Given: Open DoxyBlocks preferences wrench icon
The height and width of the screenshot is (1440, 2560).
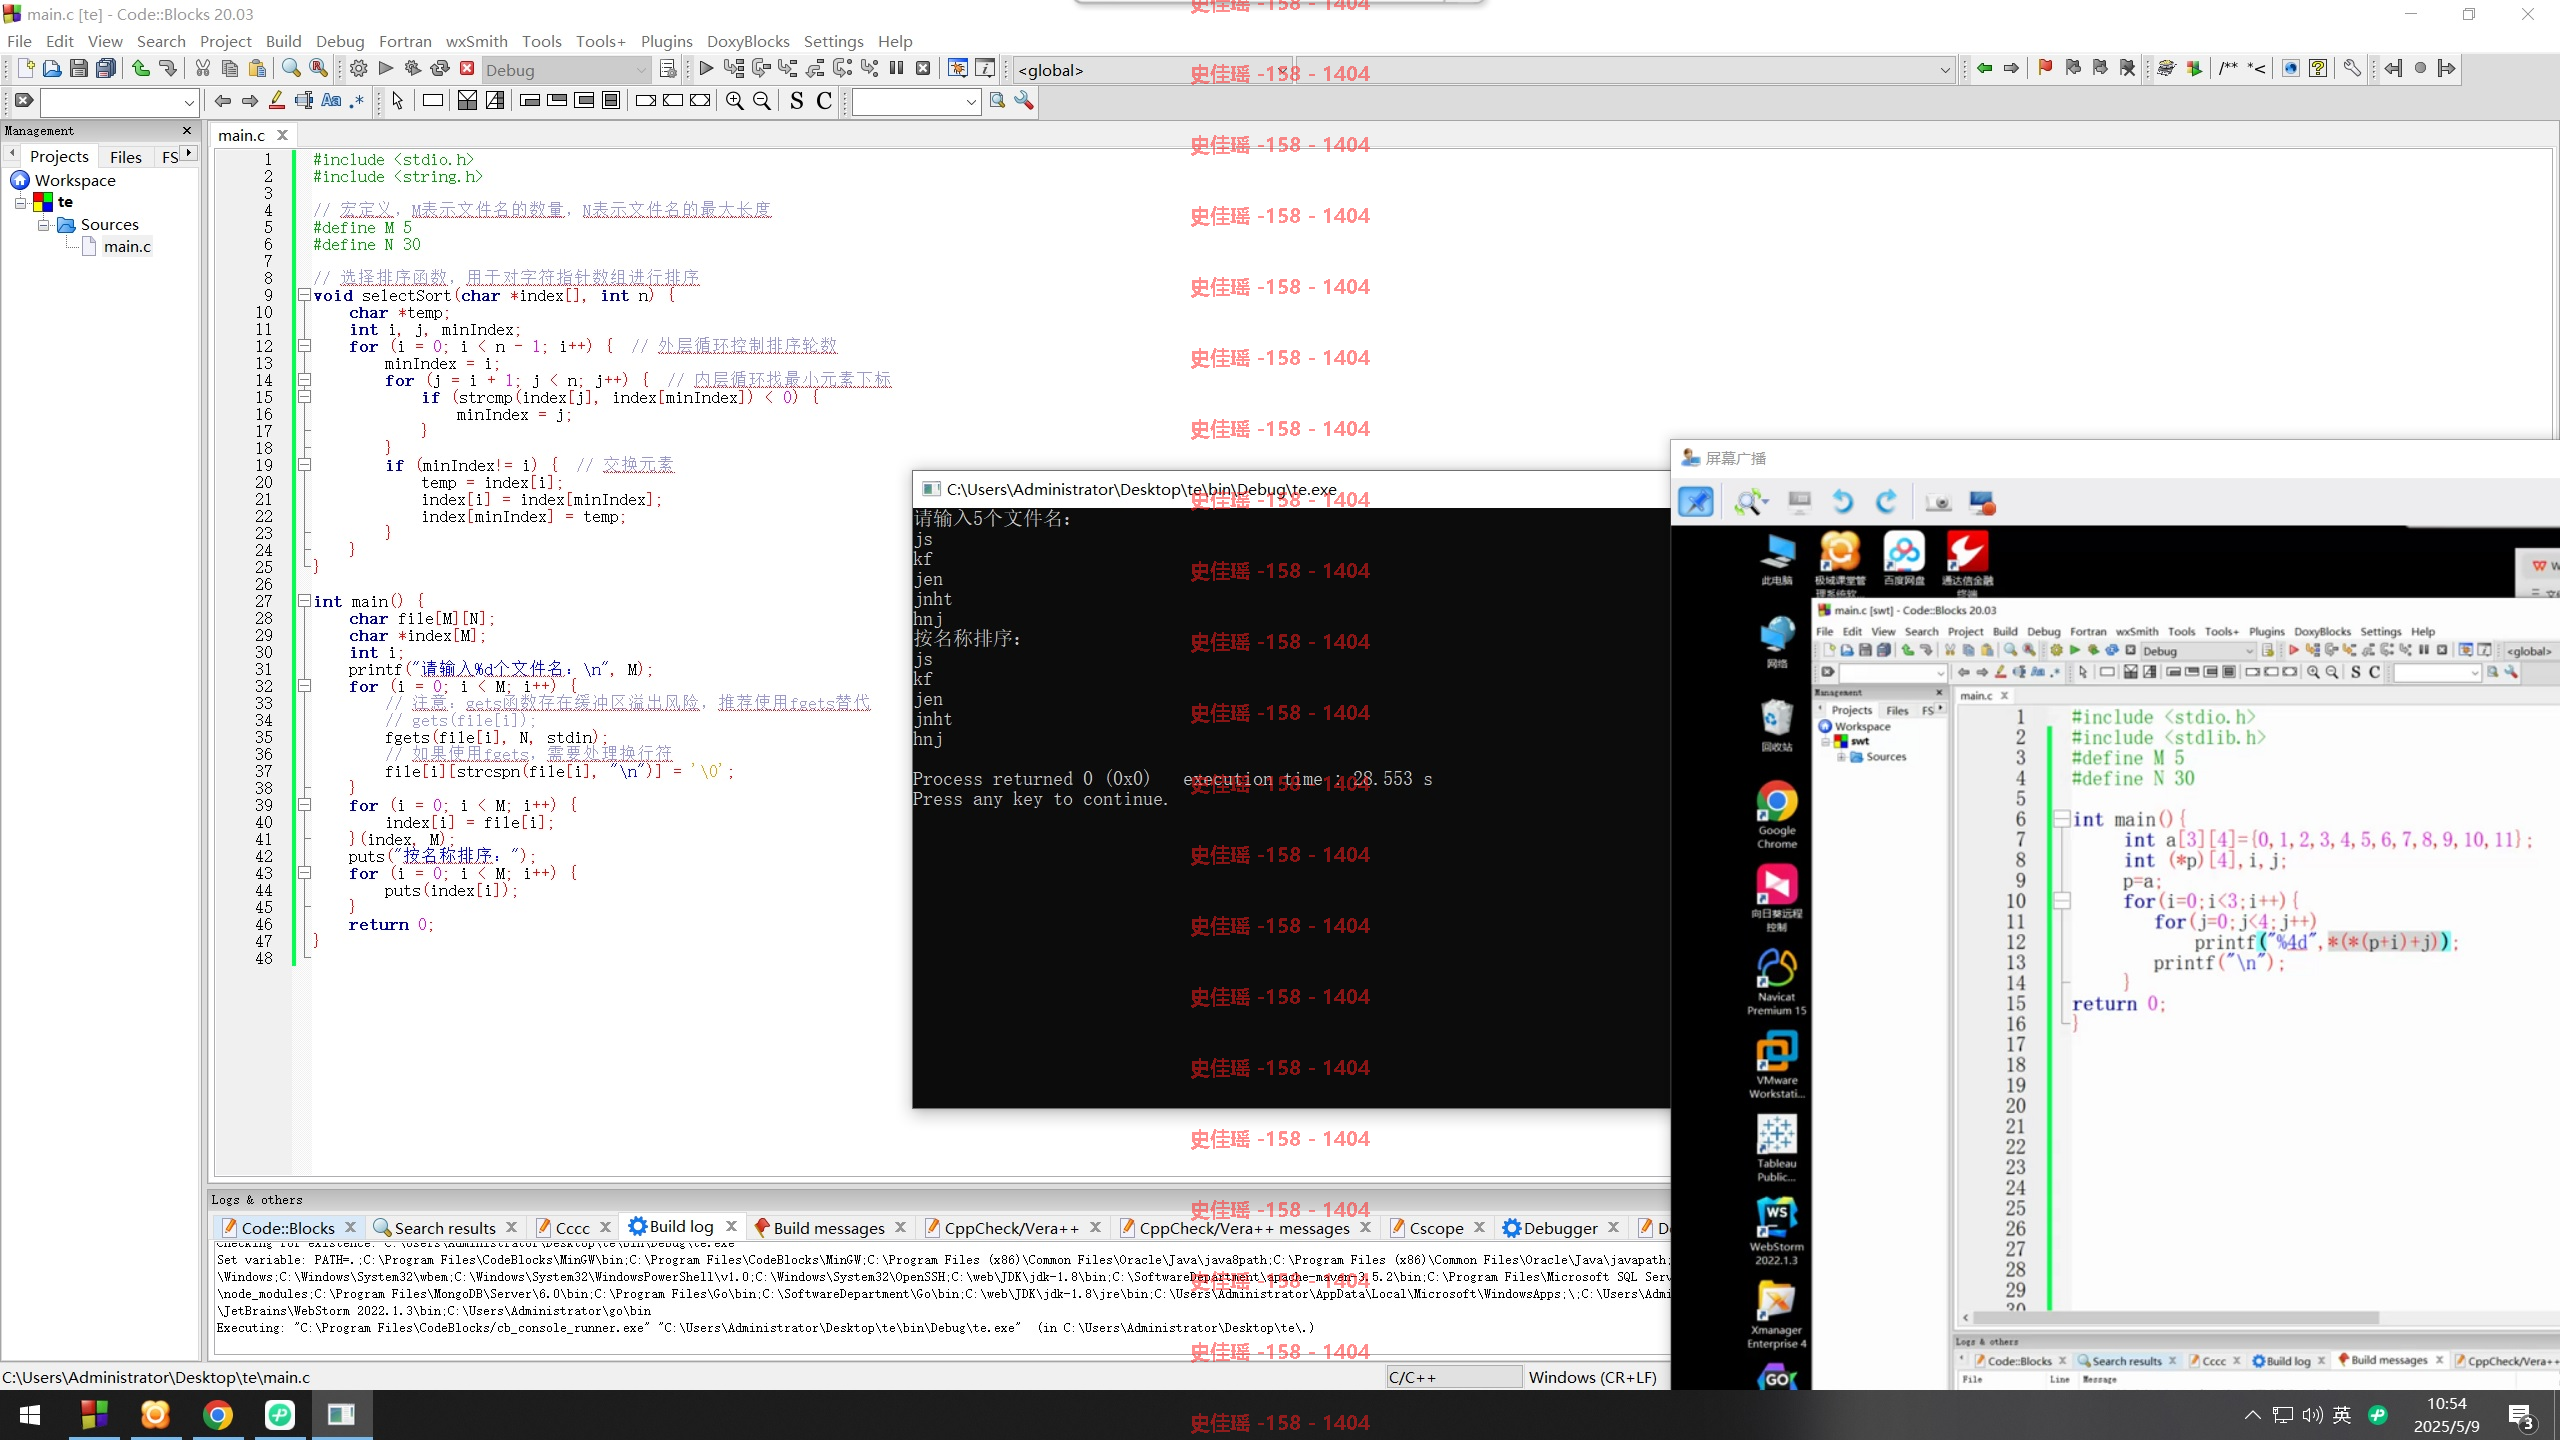Looking at the screenshot, I should pos(2352,69).
